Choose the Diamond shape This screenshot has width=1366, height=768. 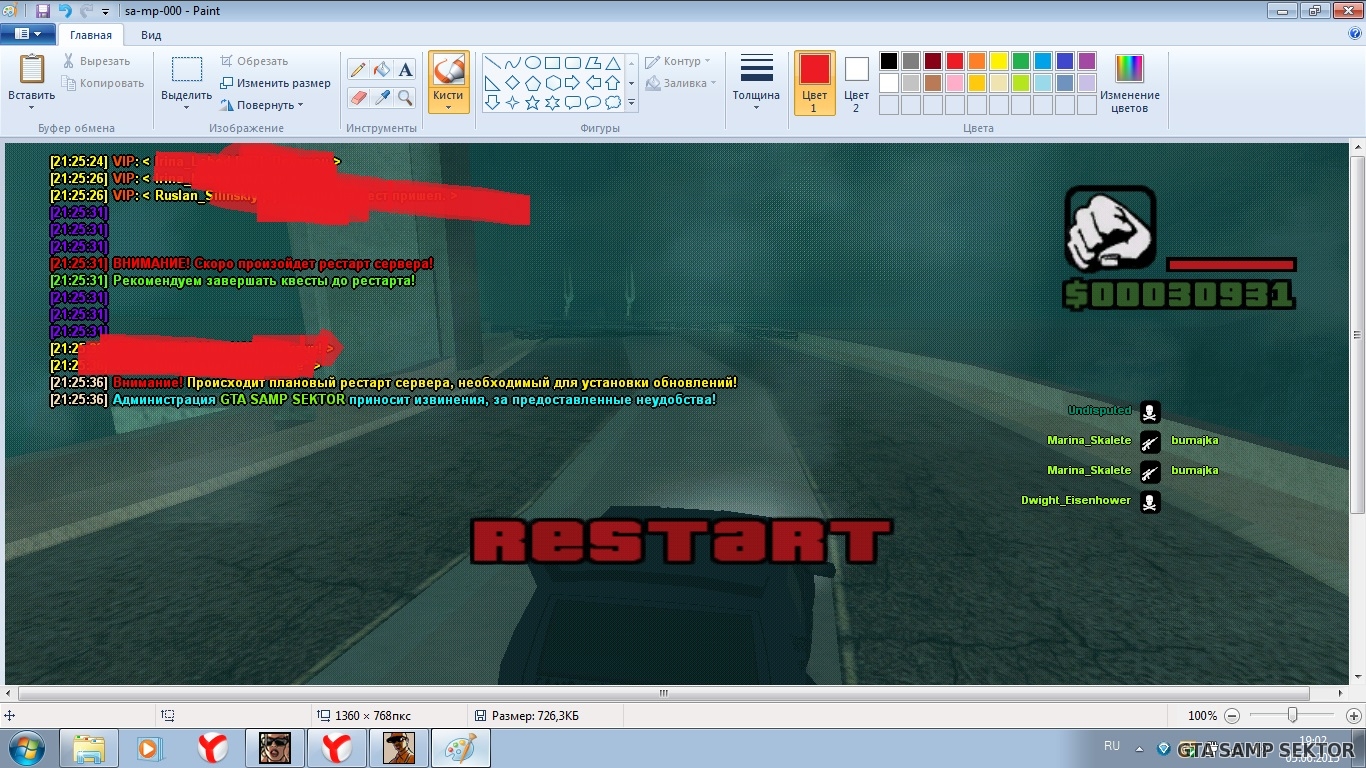pyautogui.click(x=513, y=82)
